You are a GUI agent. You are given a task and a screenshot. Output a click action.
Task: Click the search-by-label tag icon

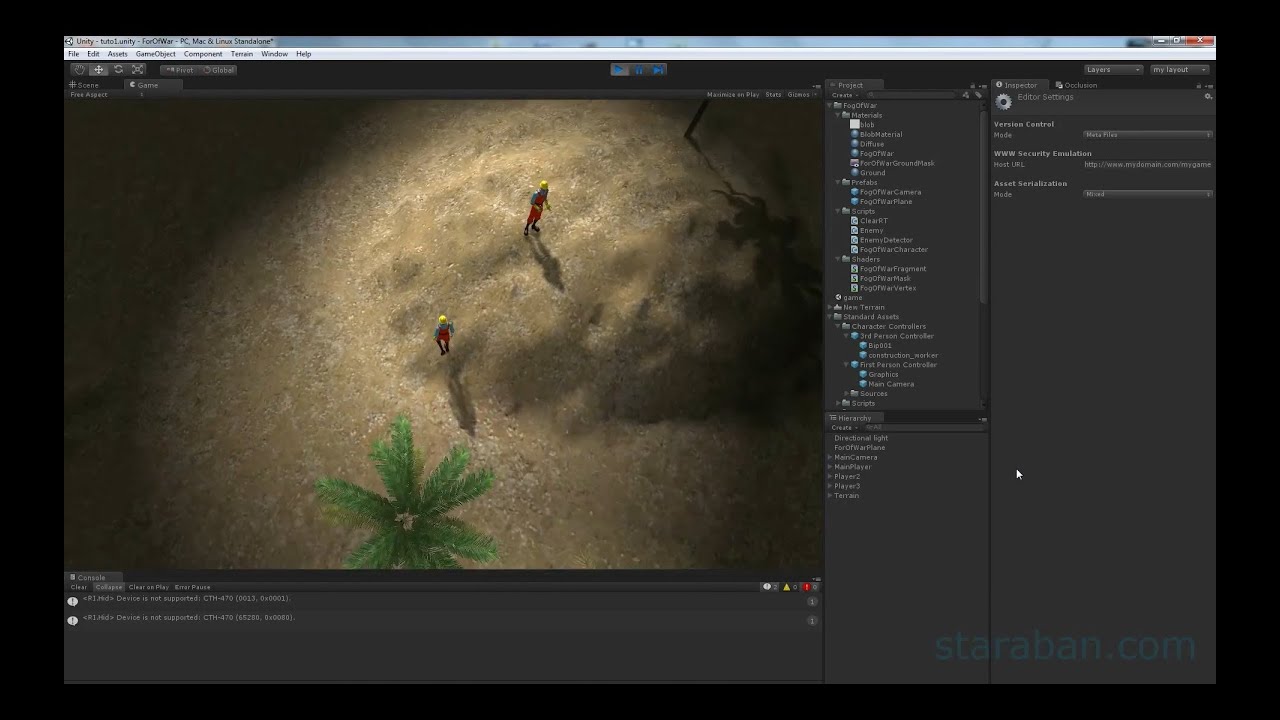(978, 95)
